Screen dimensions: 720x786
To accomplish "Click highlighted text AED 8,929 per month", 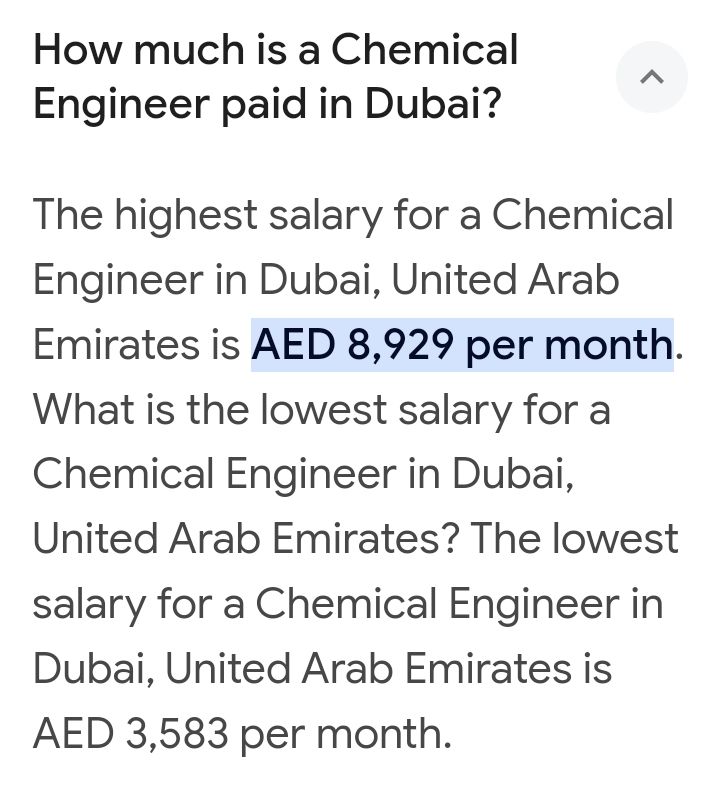I will tap(461, 345).
